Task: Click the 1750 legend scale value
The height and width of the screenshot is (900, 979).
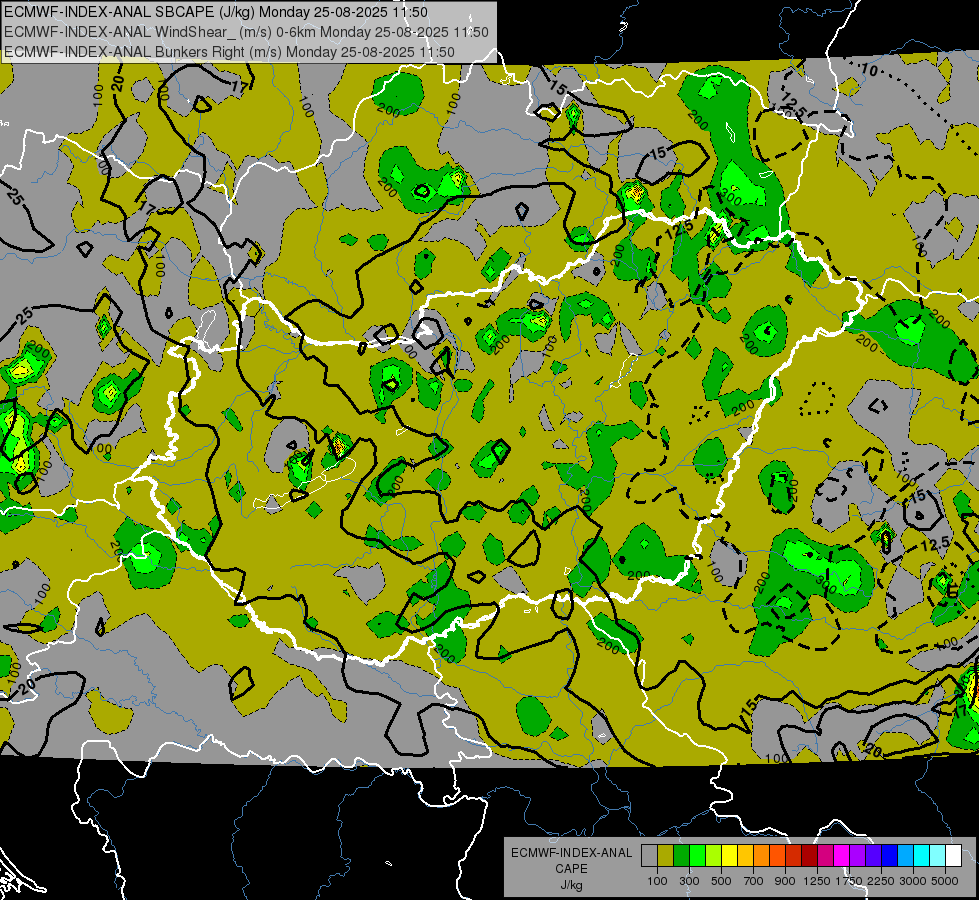Action: tap(849, 881)
